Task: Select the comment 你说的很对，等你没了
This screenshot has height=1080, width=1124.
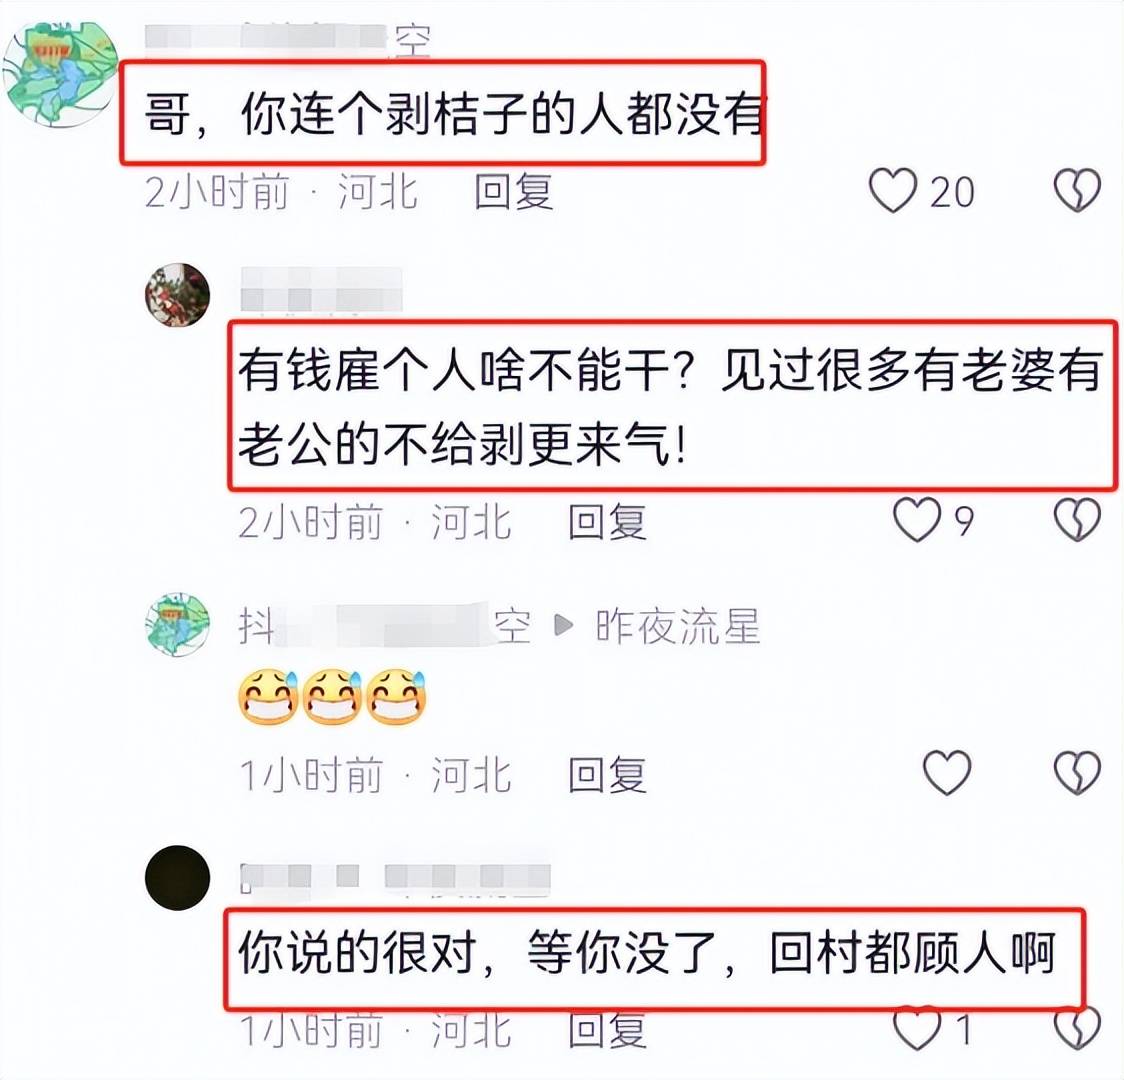Action: 647,954
